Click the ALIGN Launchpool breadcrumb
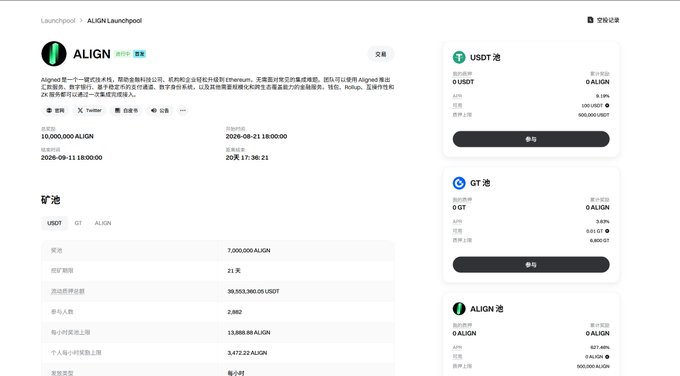The height and width of the screenshot is (376, 680). 114,20
